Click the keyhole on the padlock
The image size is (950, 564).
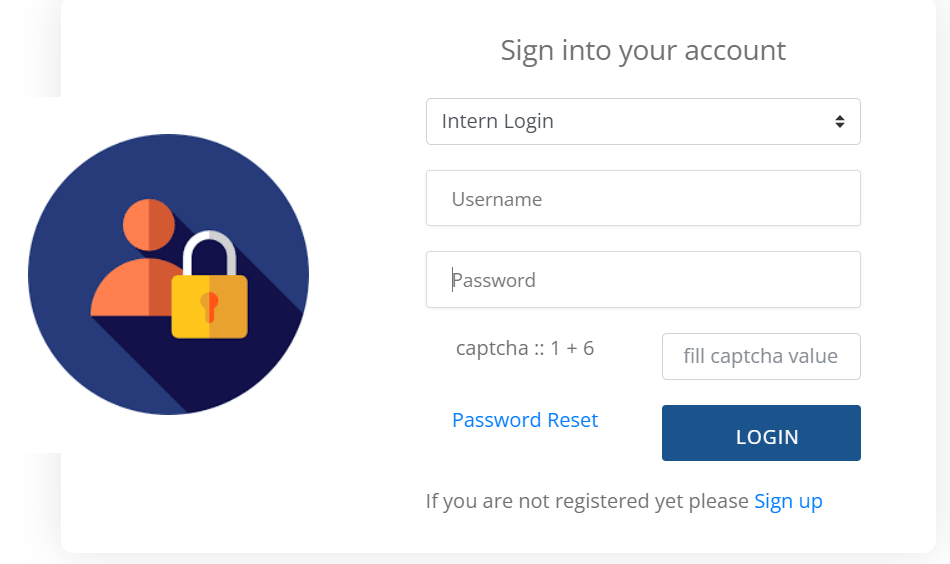(x=209, y=305)
